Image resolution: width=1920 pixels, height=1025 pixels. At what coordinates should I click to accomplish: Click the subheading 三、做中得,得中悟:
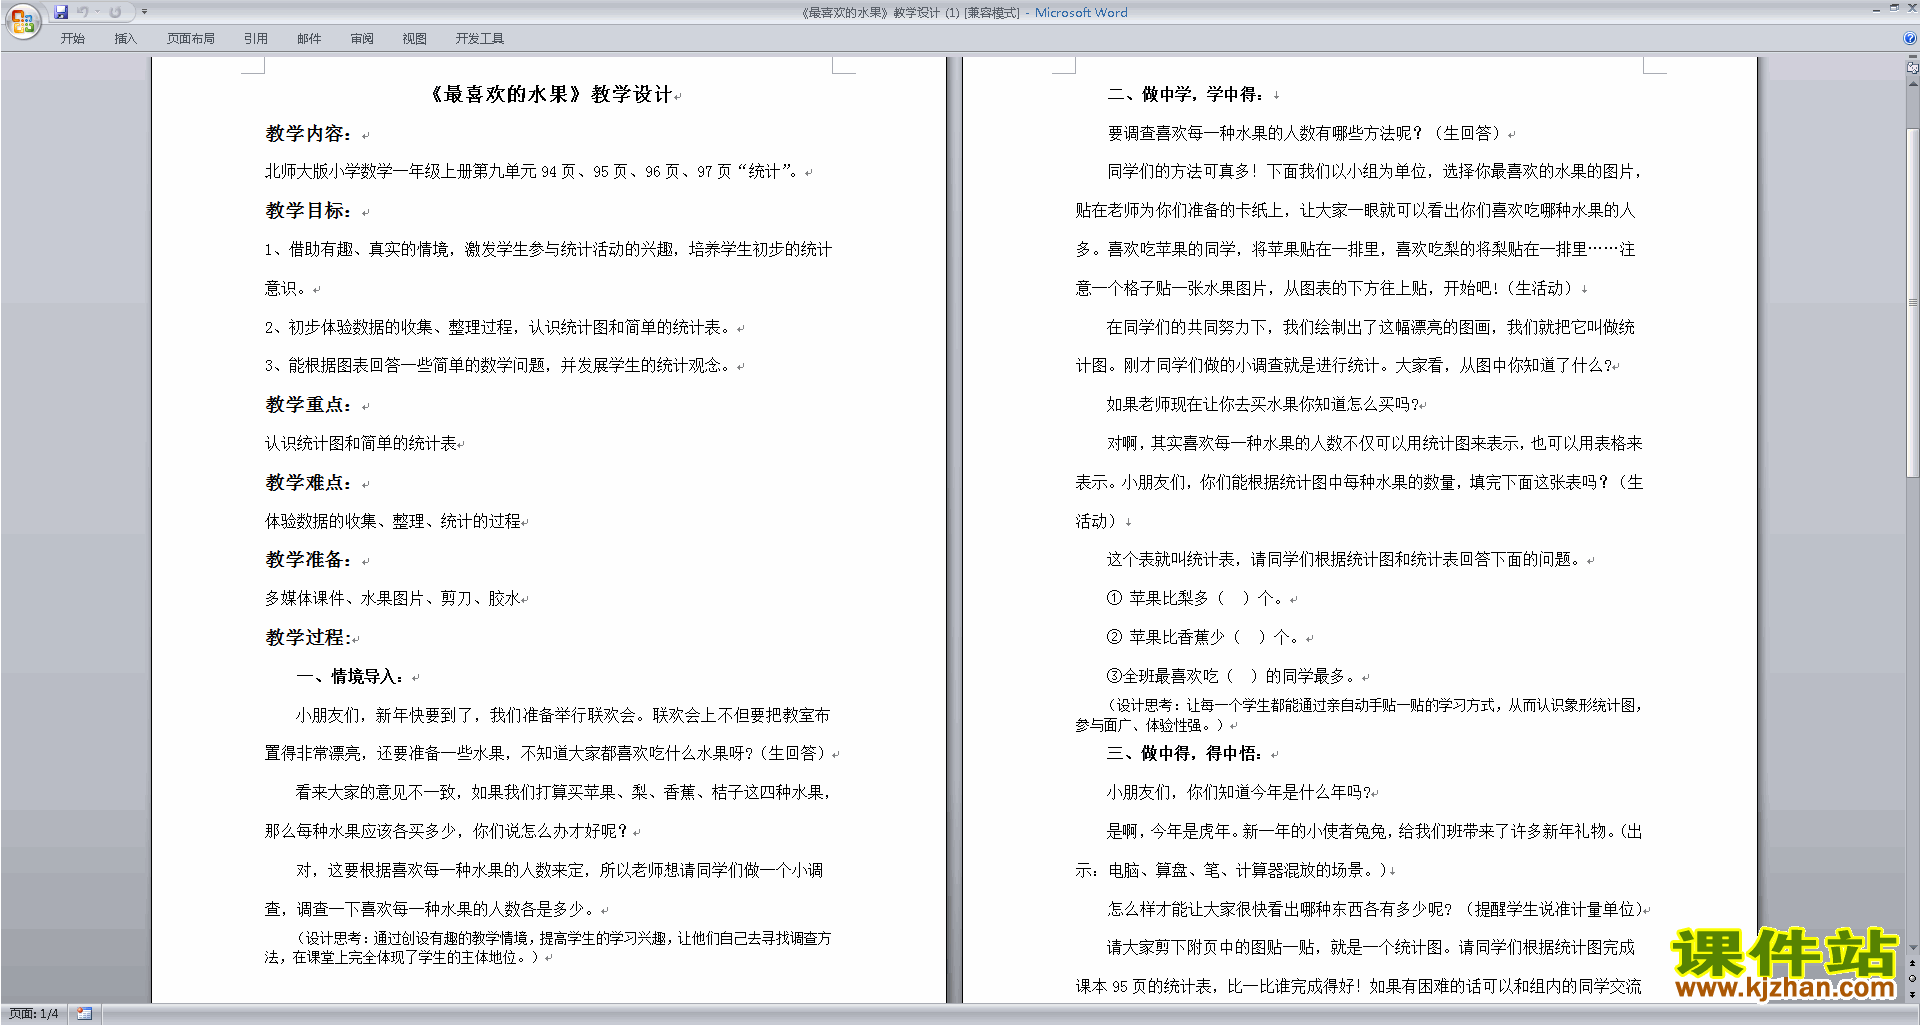[1185, 754]
